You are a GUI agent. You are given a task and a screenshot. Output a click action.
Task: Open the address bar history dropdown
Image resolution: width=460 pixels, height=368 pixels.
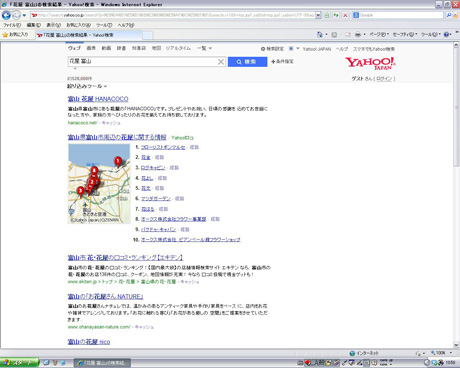(318, 15)
